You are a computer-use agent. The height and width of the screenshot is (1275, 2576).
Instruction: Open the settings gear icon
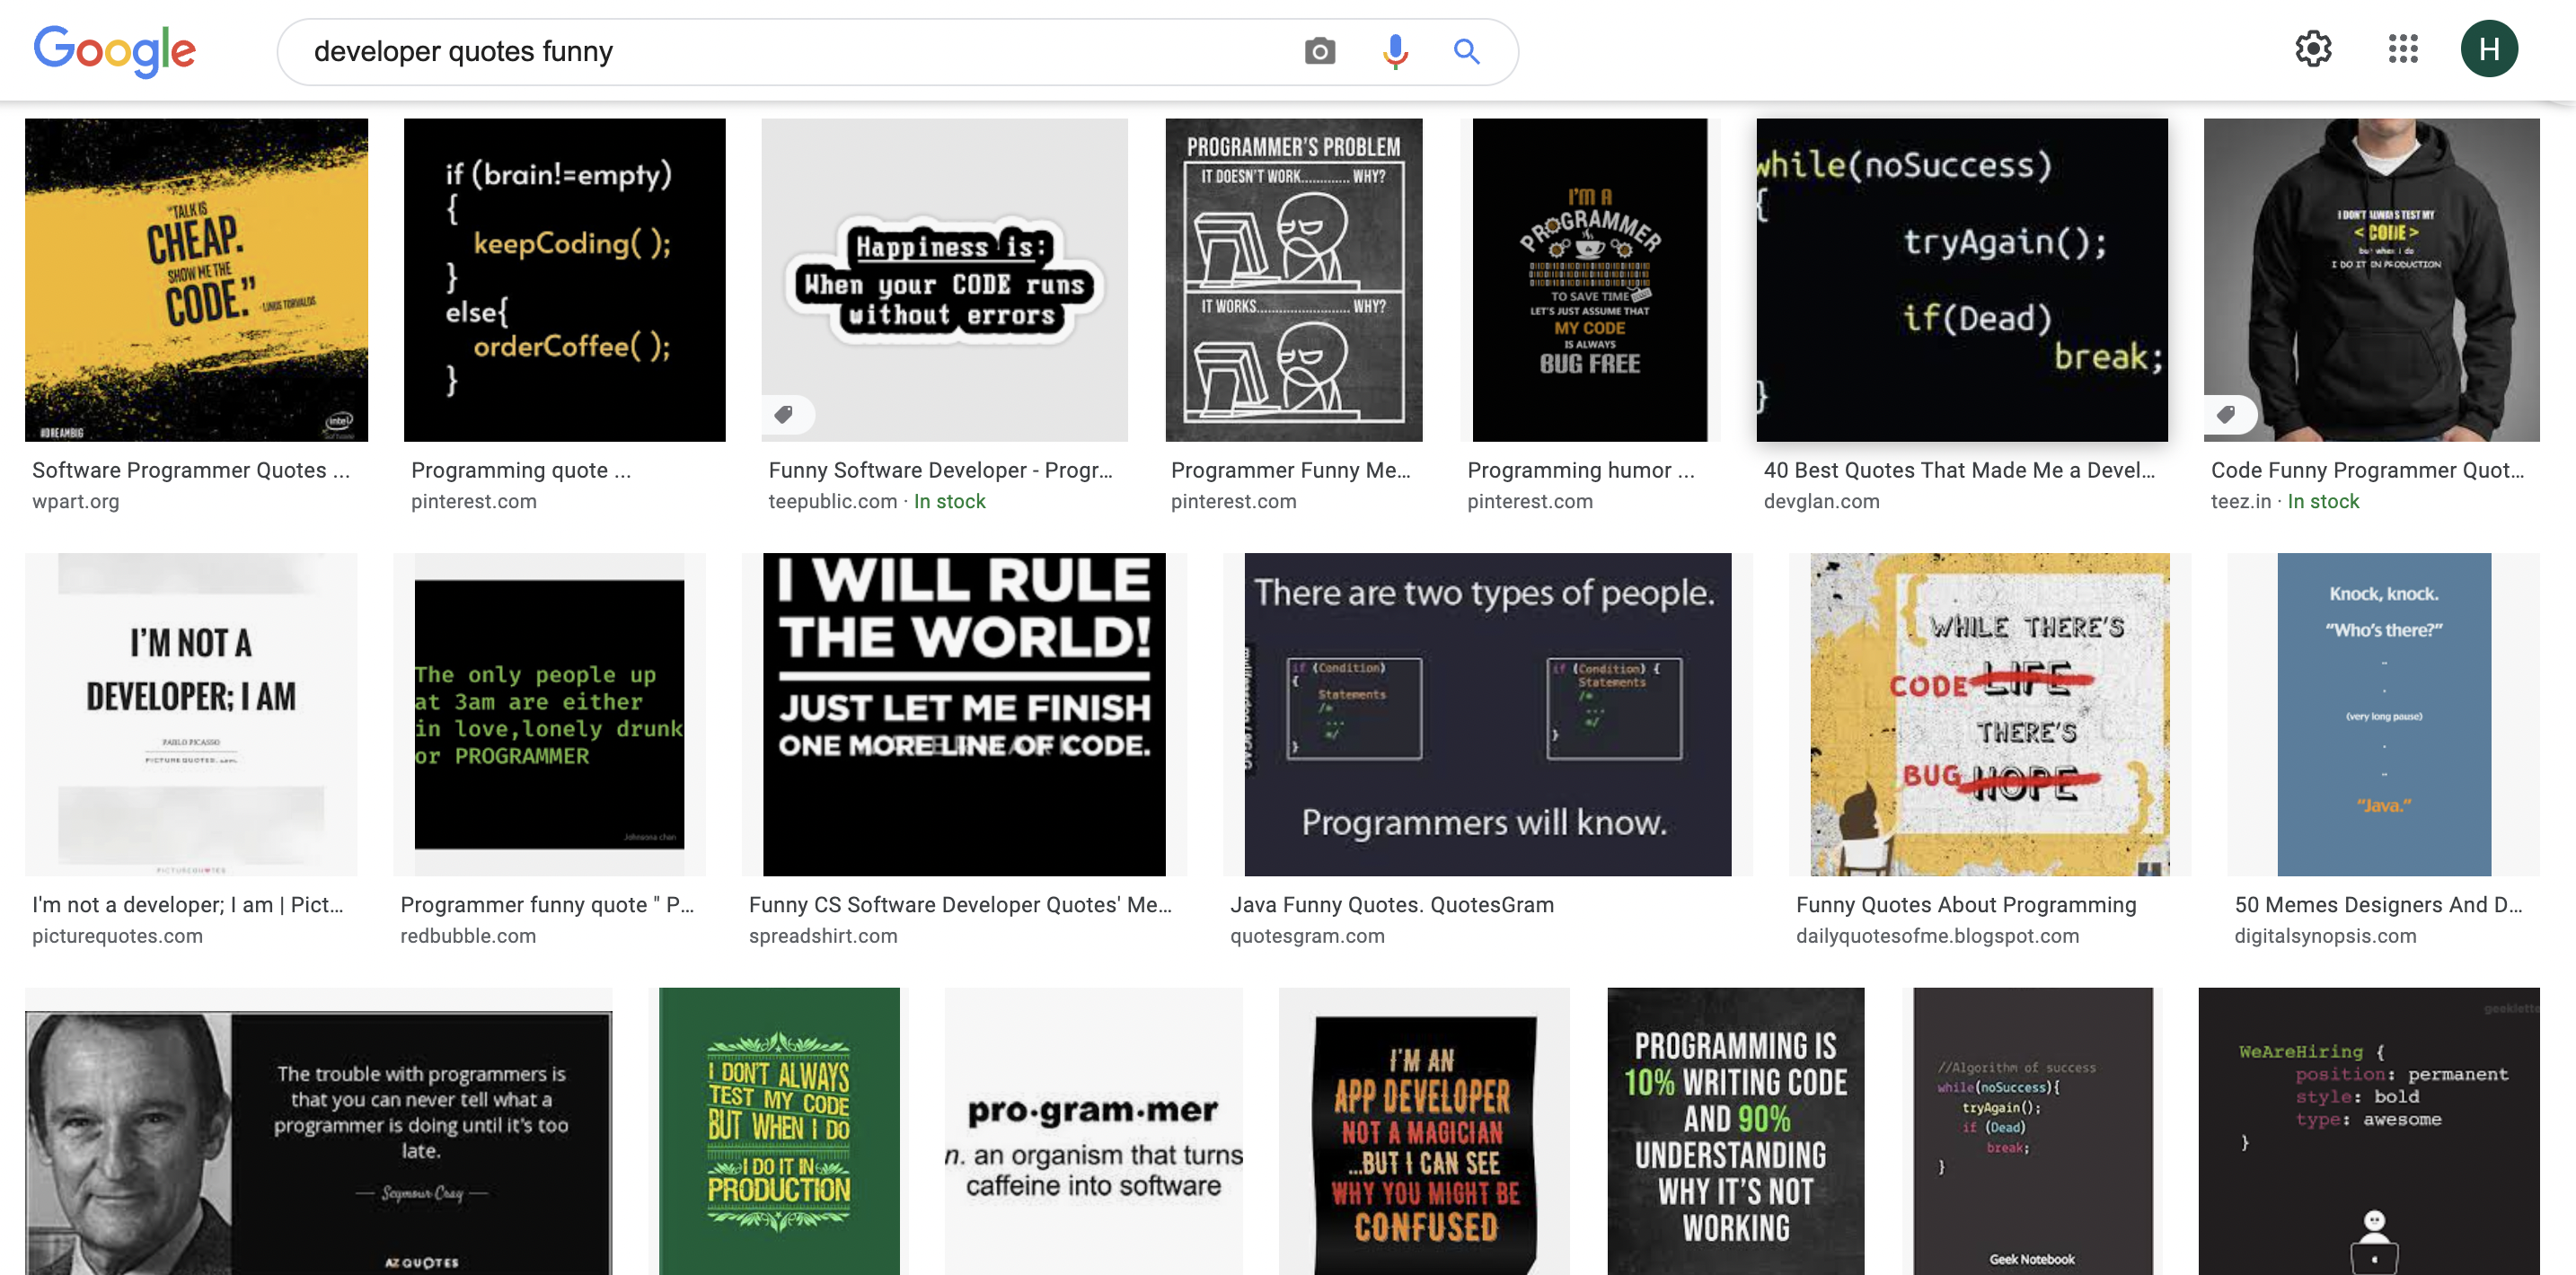point(2312,49)
